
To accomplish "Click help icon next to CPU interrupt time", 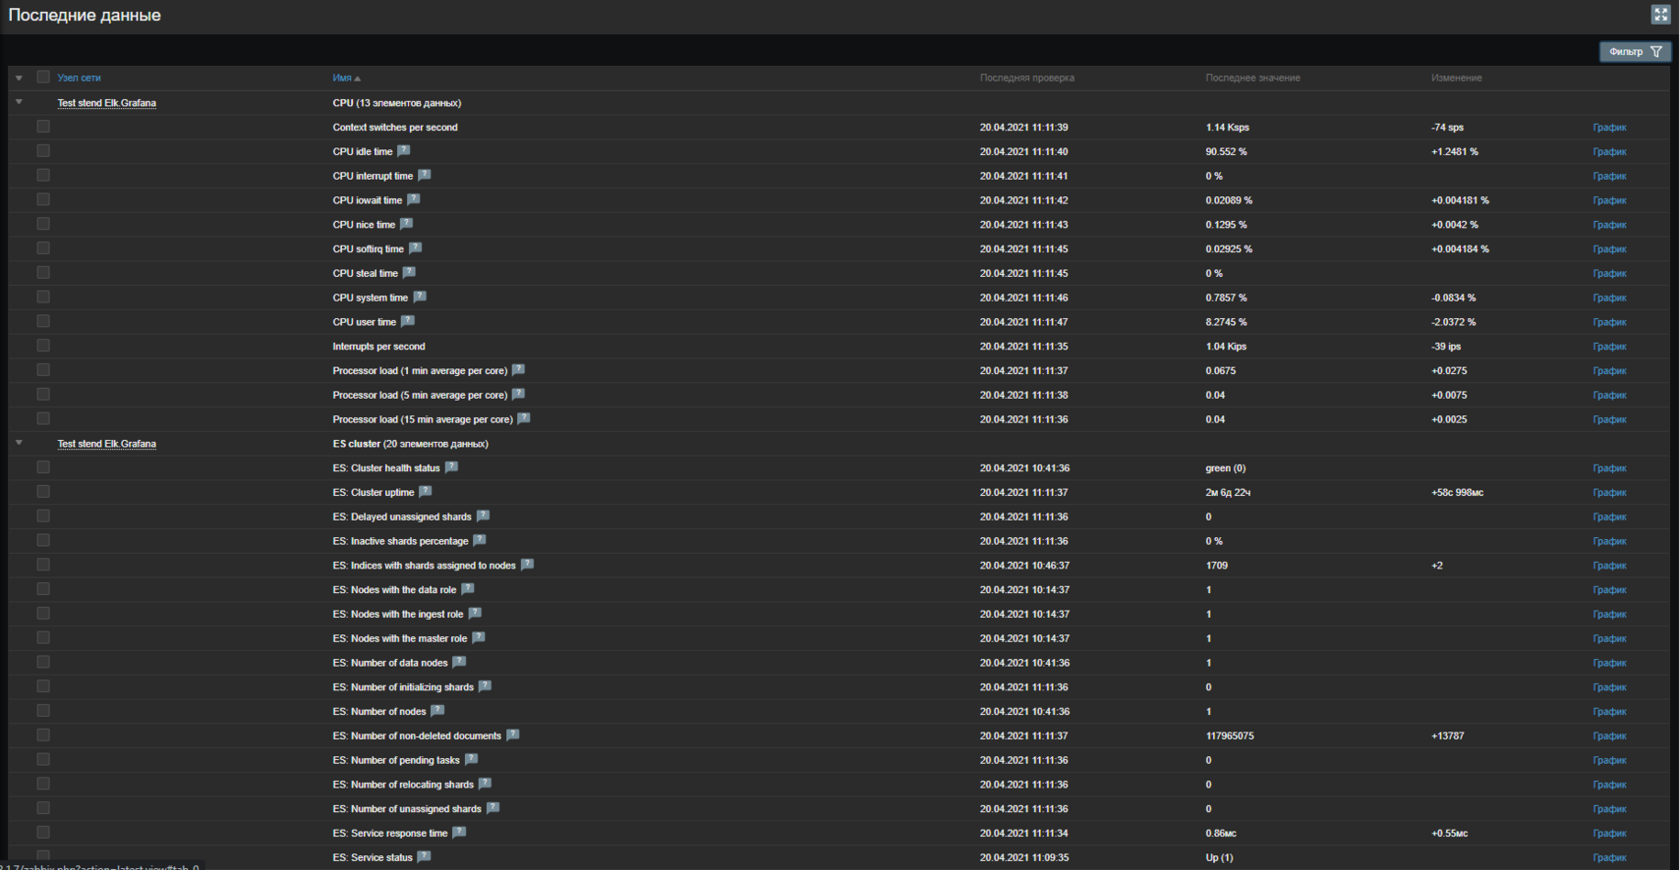I will (424, 175).
